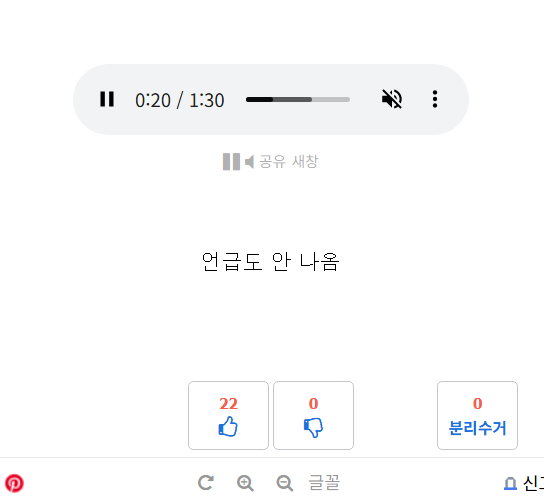The image size is (544, 500).
Task: Click the small gray speaker icon
Action: pos(249,162)
